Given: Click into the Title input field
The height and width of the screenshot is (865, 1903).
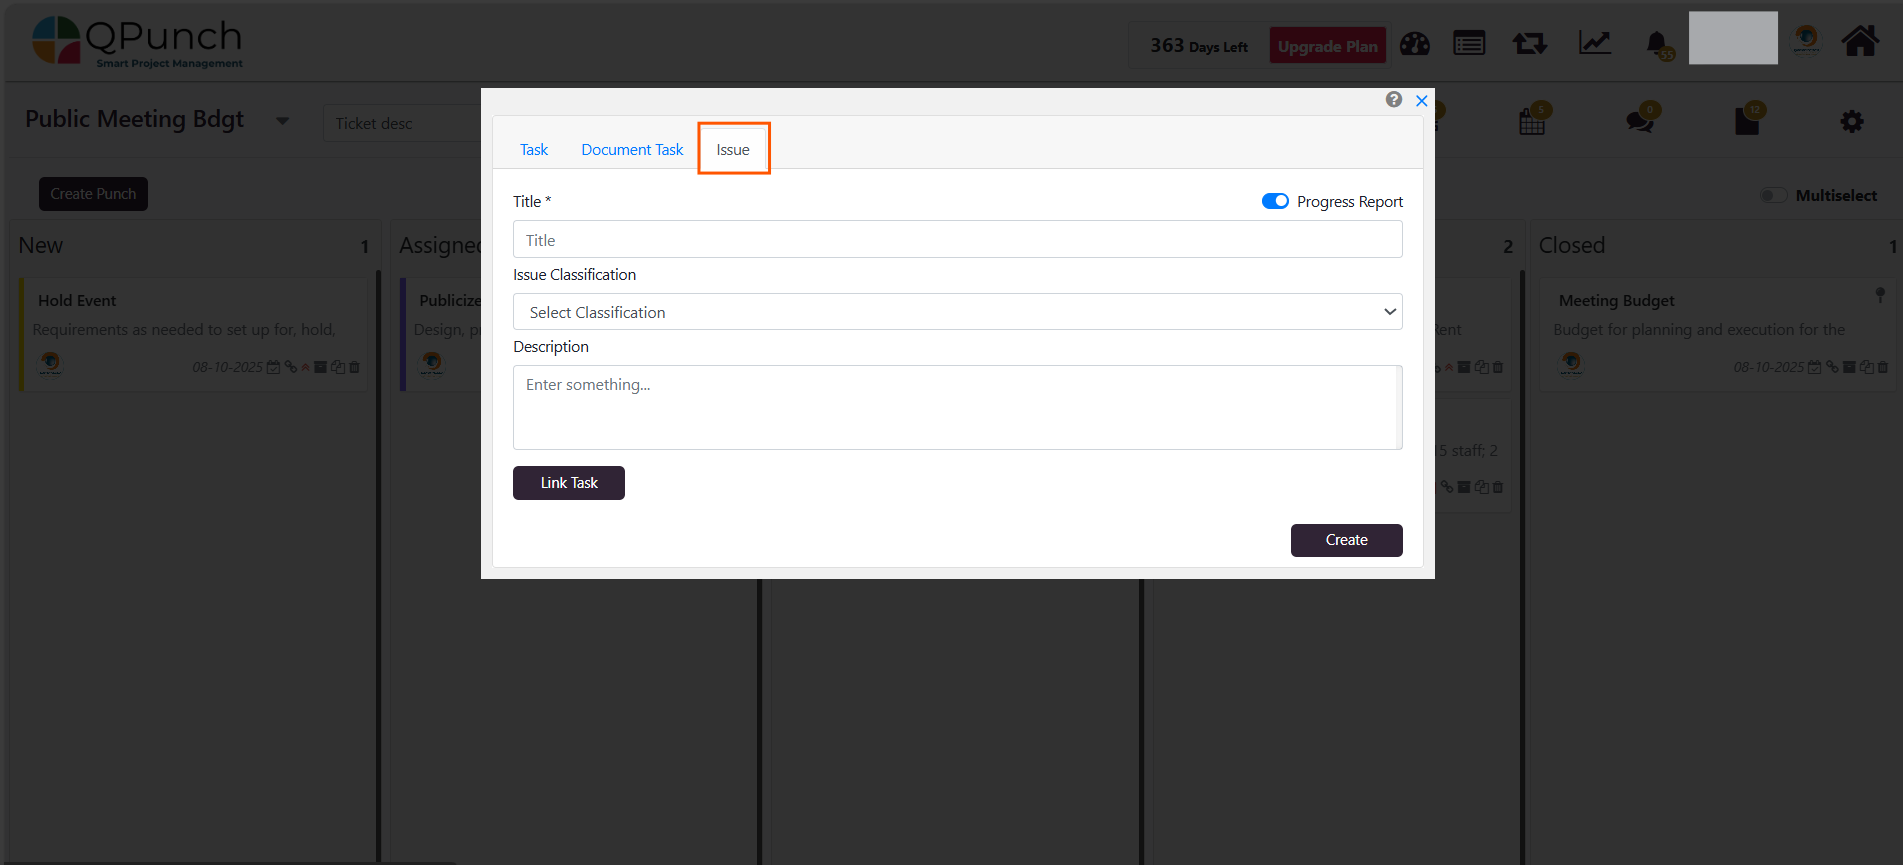Looking at the screenshot, I should [x=957, y=240].
